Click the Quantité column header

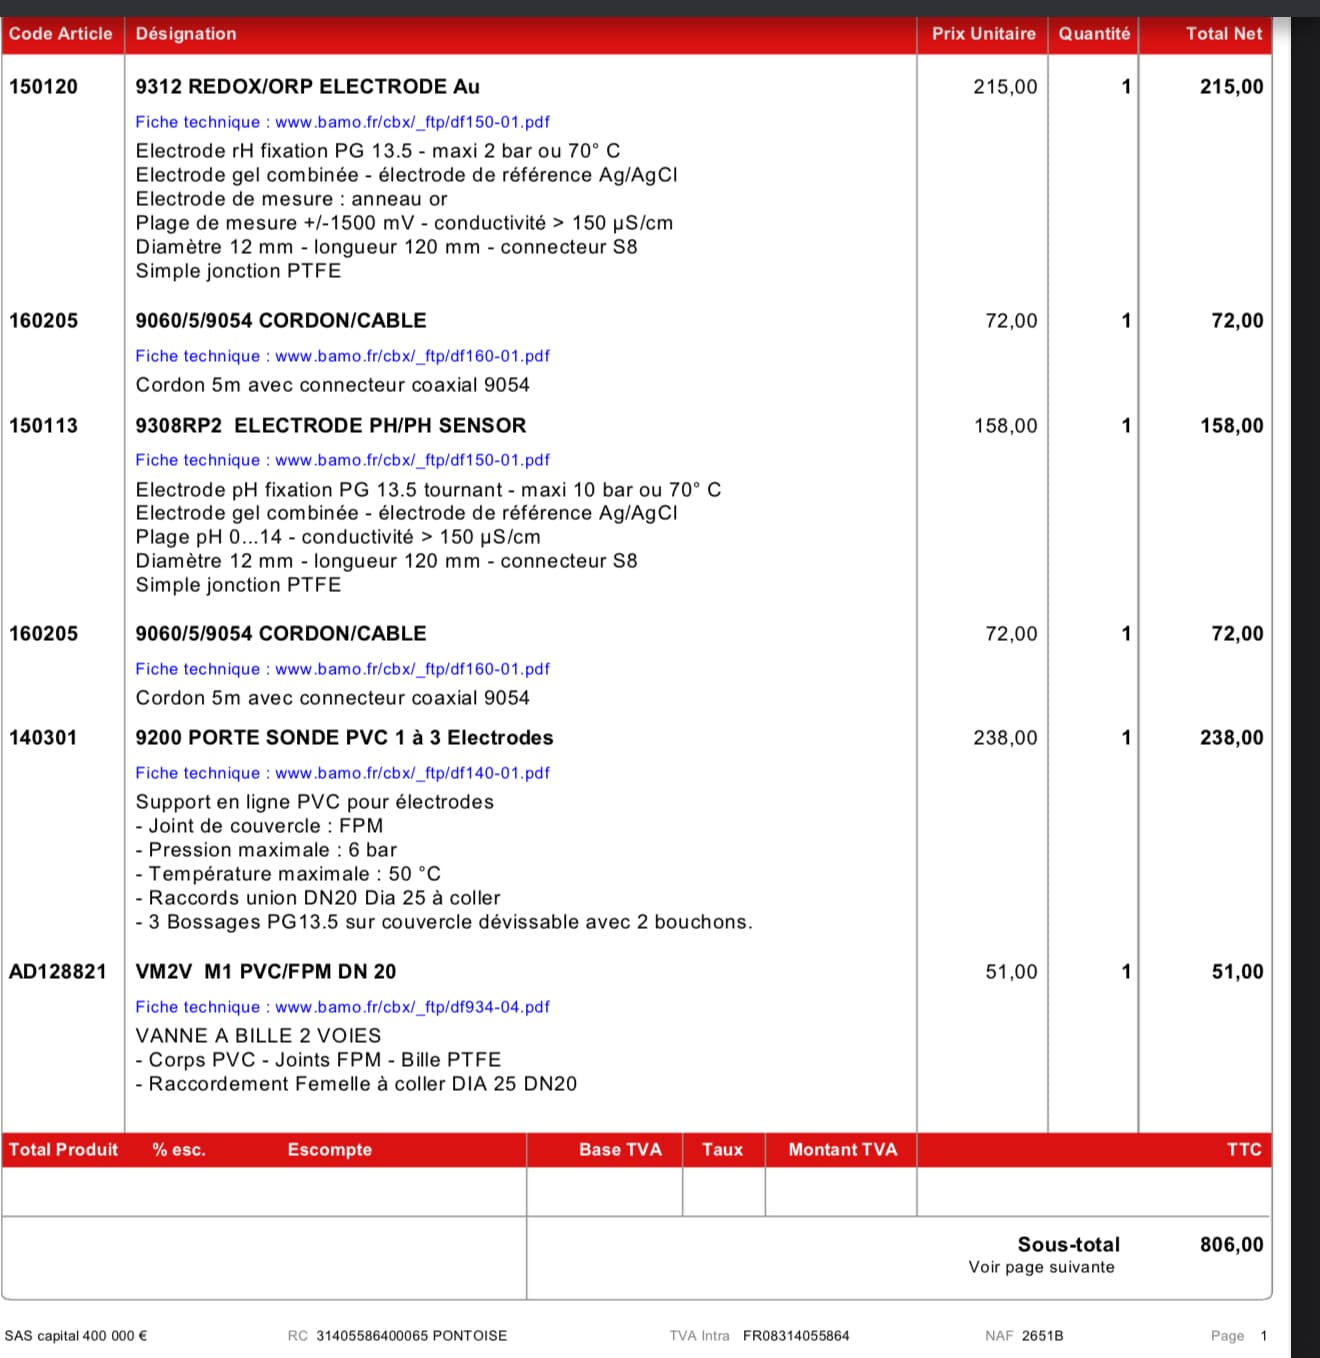(1094, 34)
